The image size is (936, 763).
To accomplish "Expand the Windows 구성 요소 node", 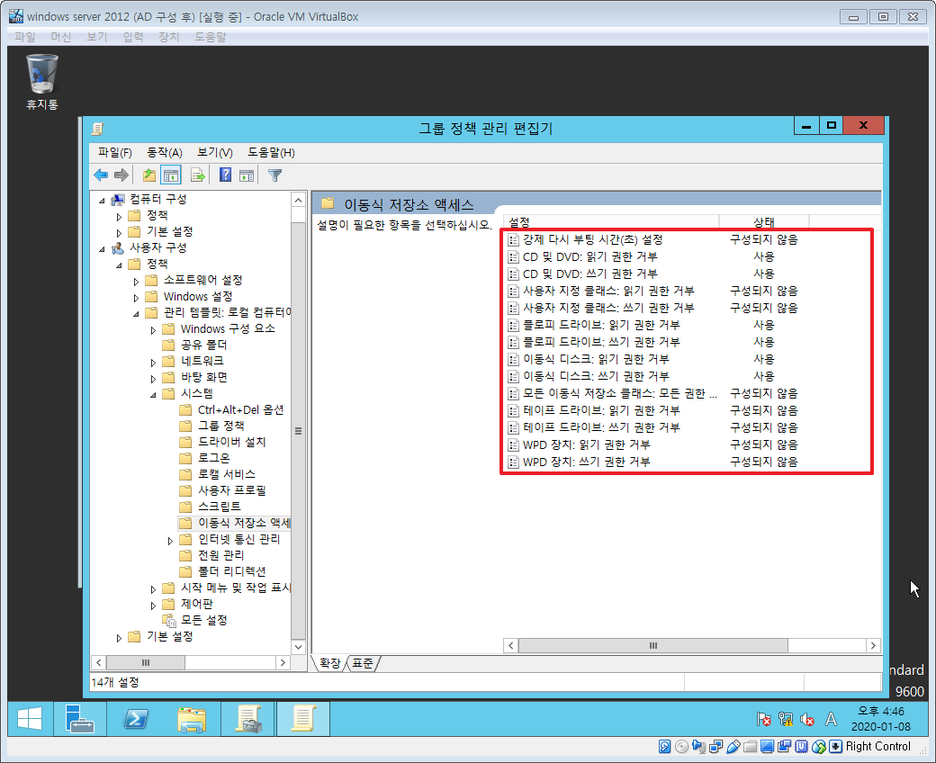I will pos(153,330).
